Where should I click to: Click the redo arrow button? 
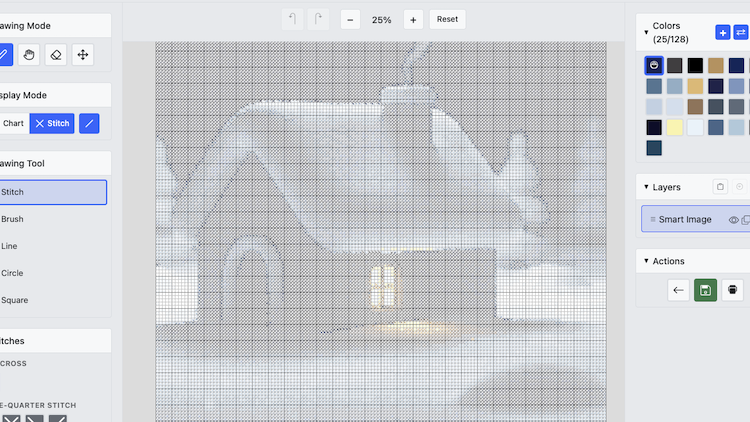(x=318, y=20)
